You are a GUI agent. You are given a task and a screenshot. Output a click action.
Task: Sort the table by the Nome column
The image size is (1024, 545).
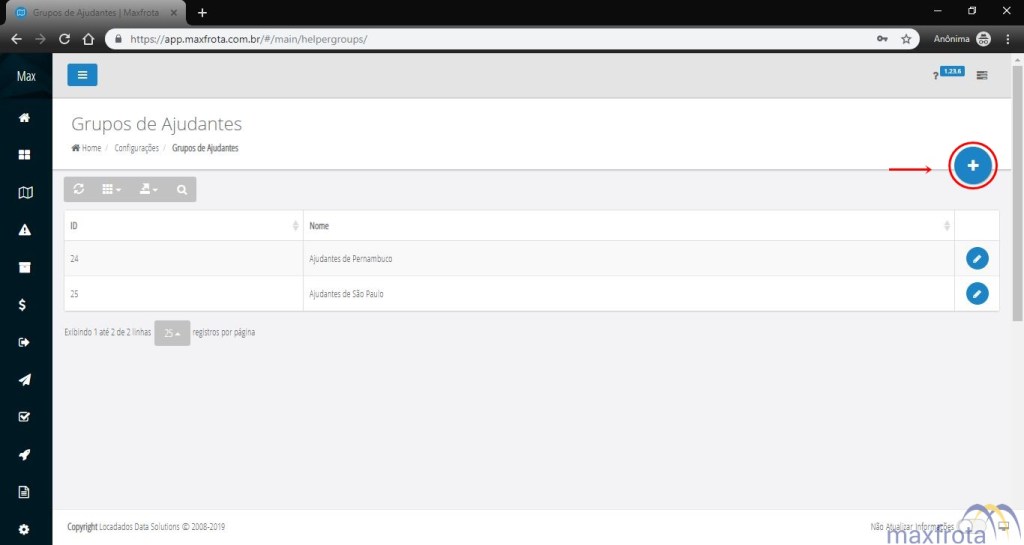click(x=628, y=226)
